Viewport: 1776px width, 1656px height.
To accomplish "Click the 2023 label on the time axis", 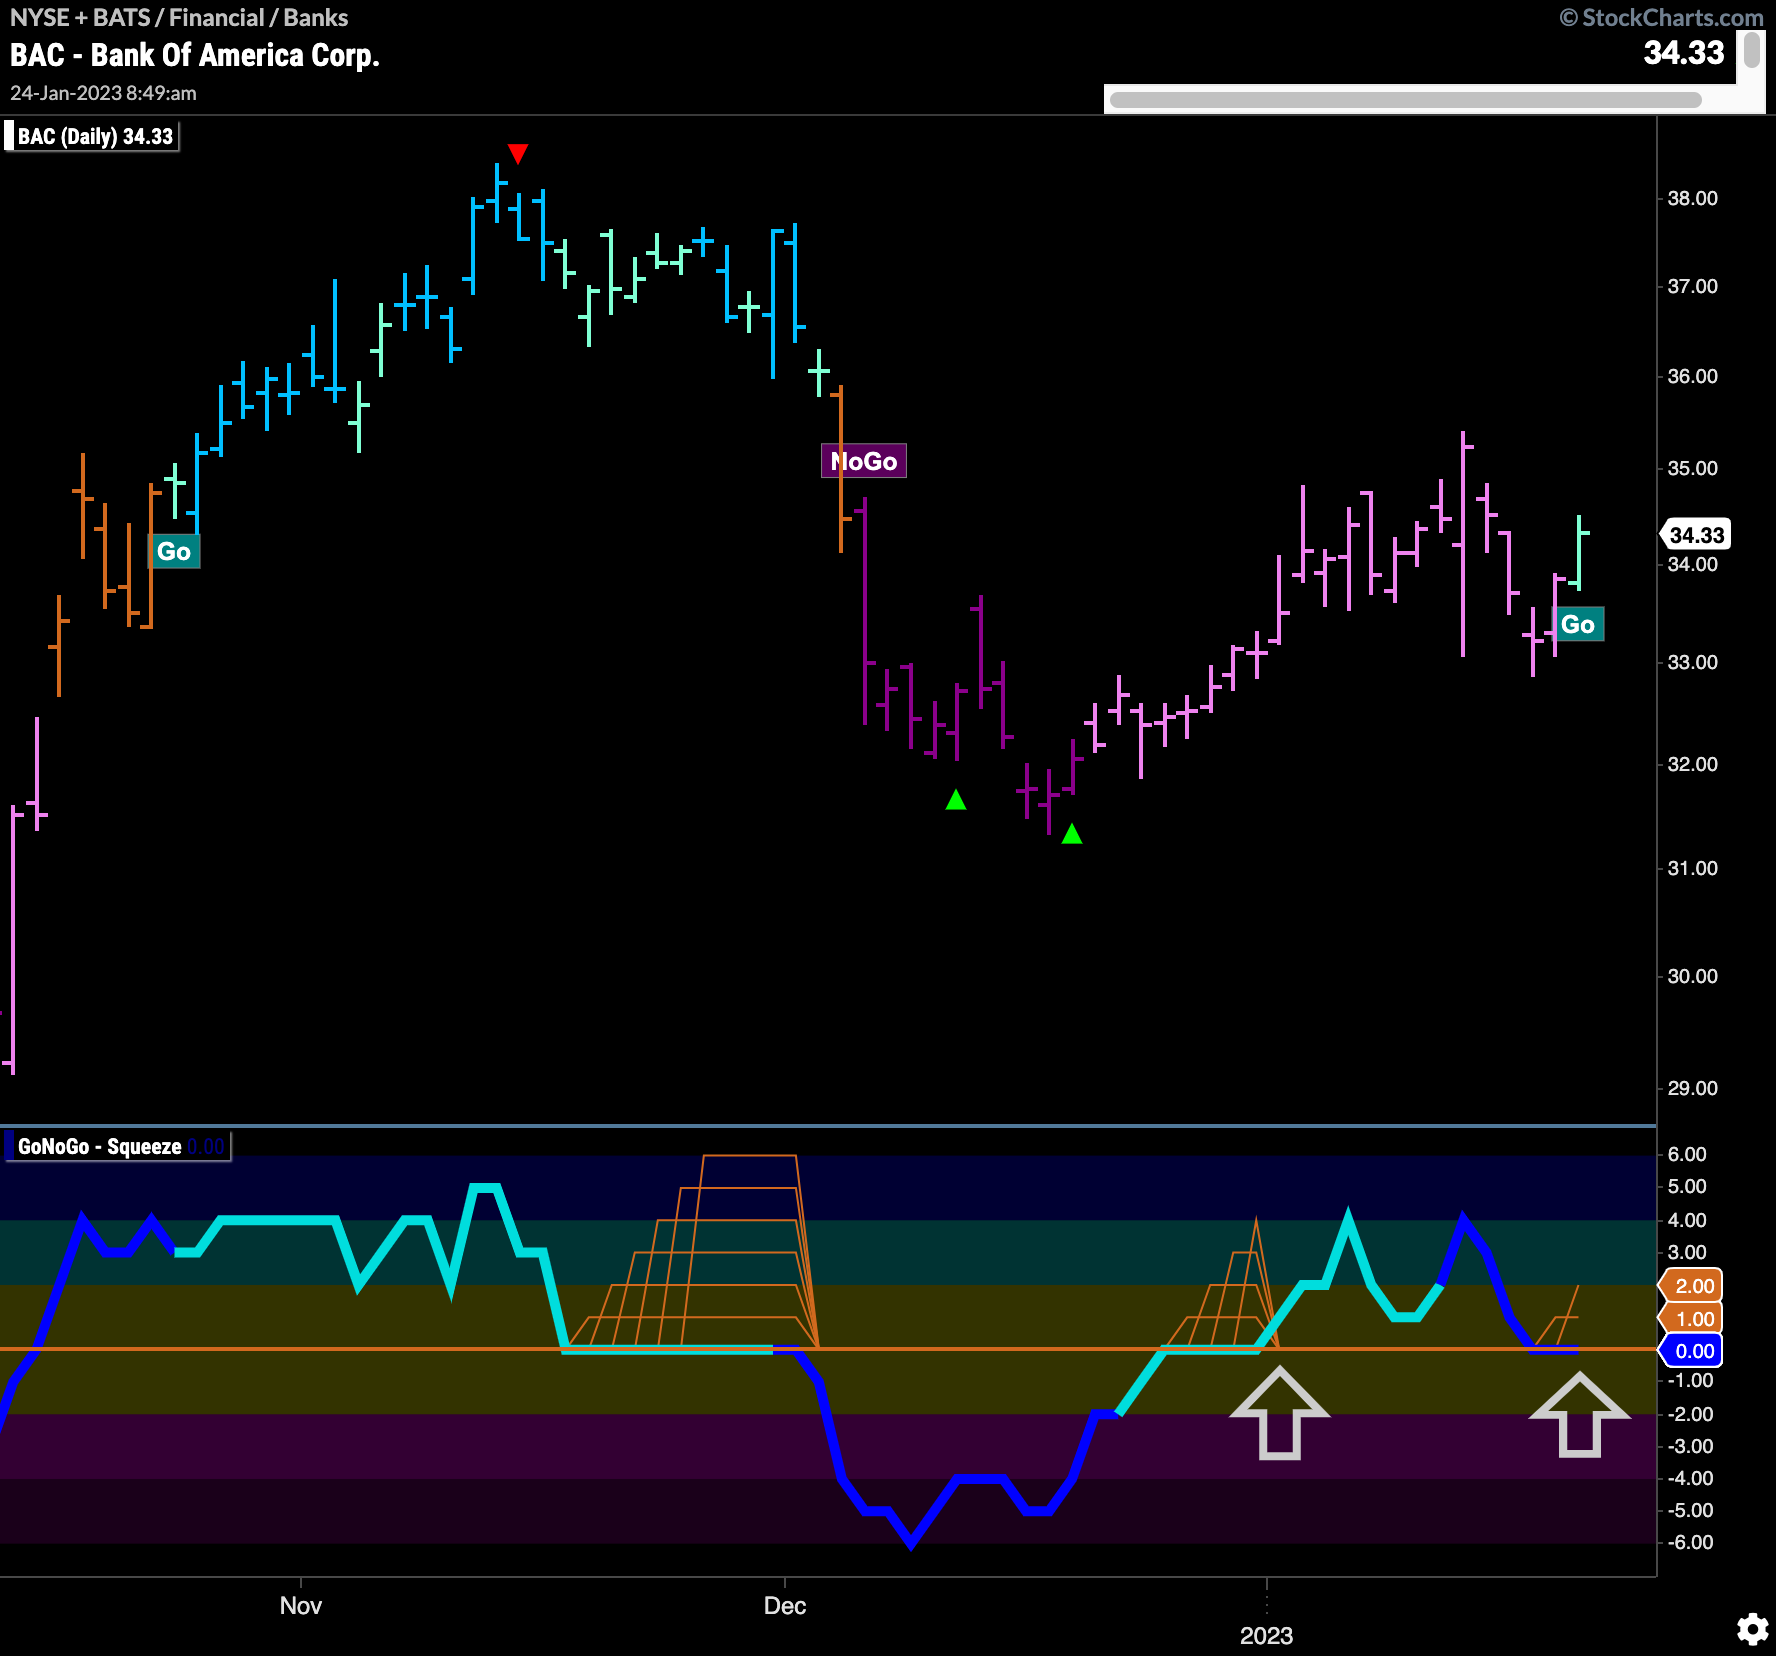I will pyautogui.click(x=1266, y=1635).
